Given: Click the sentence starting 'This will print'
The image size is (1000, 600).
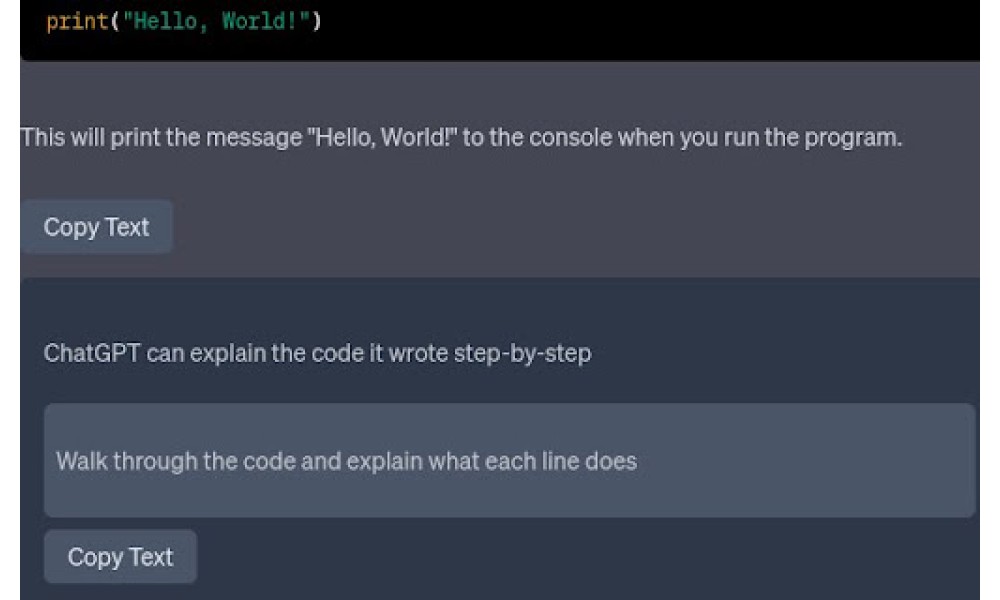Looking at the screenshot, I should (462, 138).
